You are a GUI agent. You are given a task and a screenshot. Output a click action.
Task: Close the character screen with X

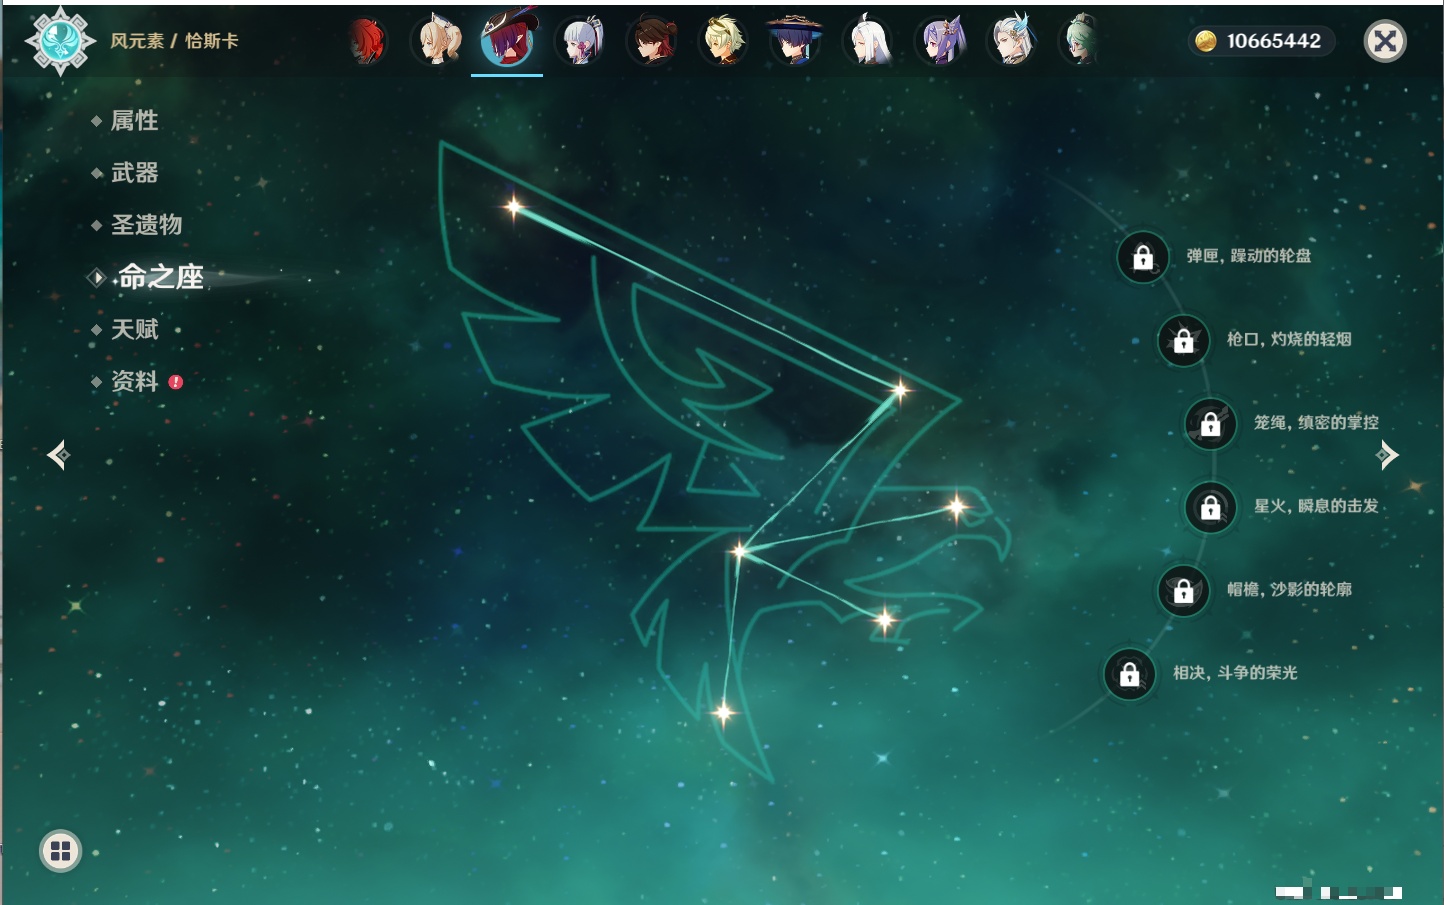coord(1385,41)
